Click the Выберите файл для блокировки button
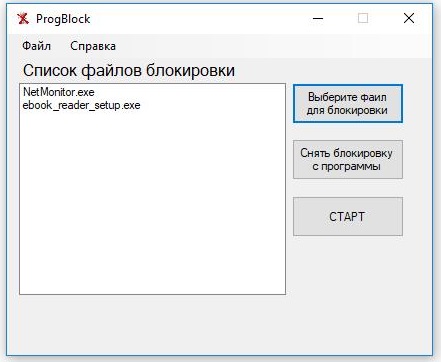Image resolution: width=441 pixels, height=362 pixels. coord(348,104)
